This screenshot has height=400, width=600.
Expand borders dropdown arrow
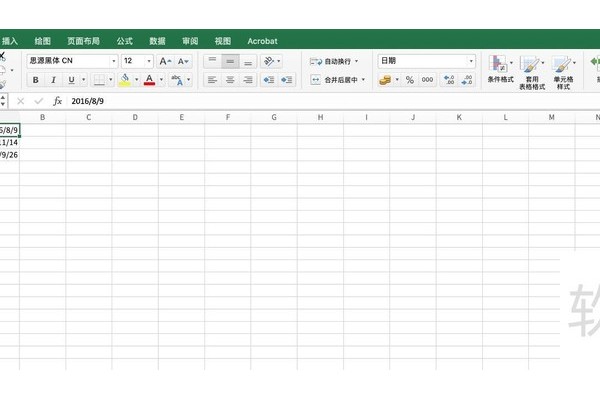click(111, 80)
